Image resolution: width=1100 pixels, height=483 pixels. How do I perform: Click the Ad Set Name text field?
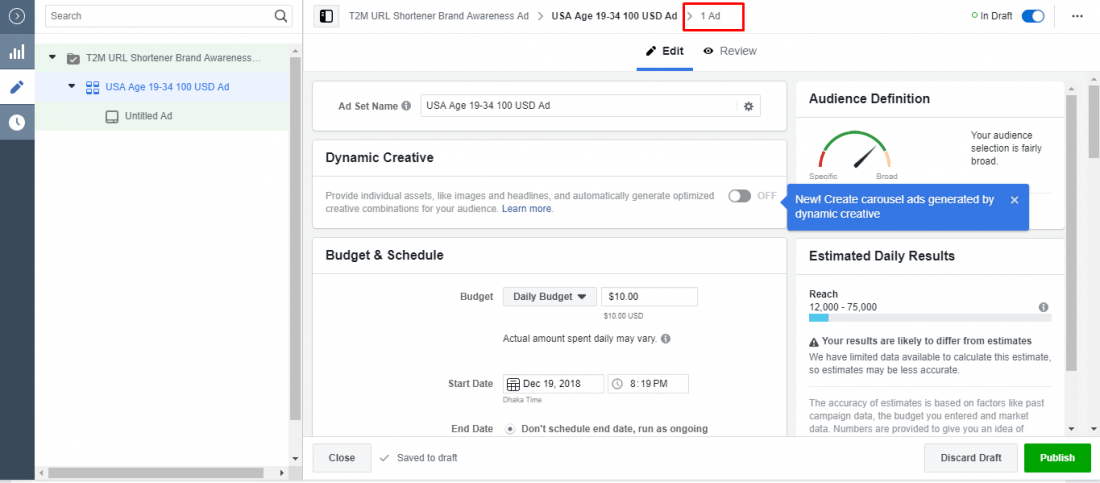(x=578, y=106)
